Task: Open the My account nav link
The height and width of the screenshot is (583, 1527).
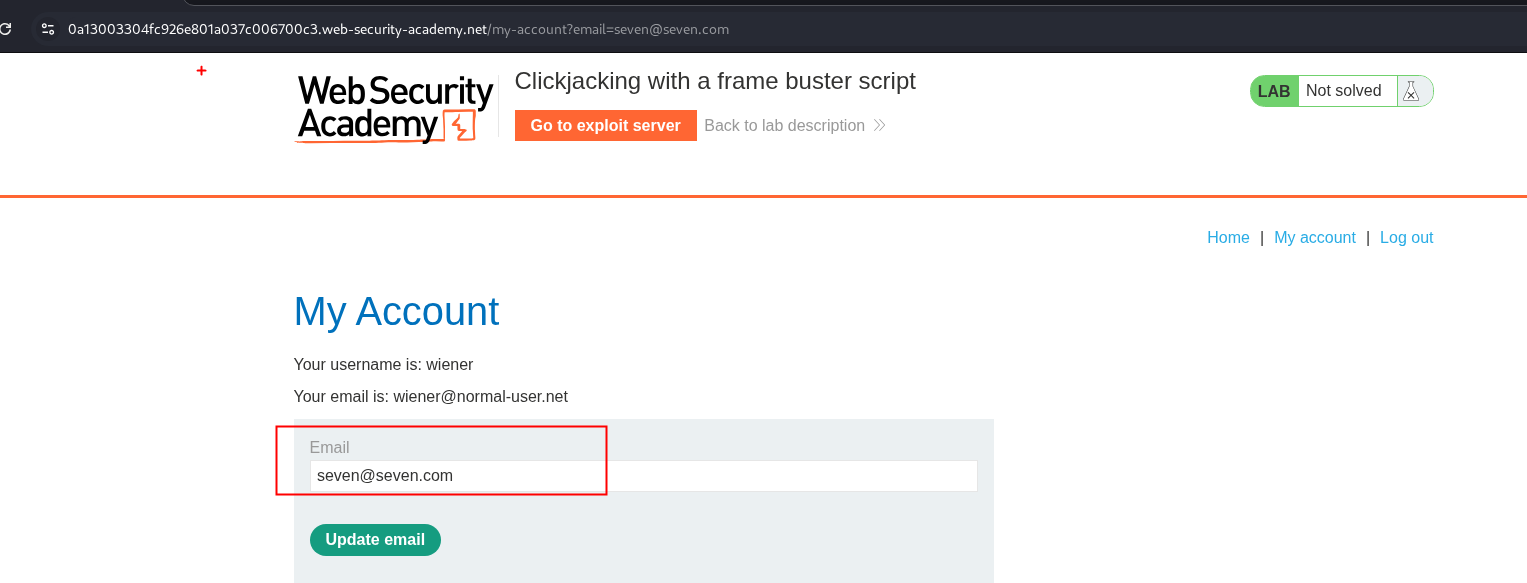Action: 1314,238
